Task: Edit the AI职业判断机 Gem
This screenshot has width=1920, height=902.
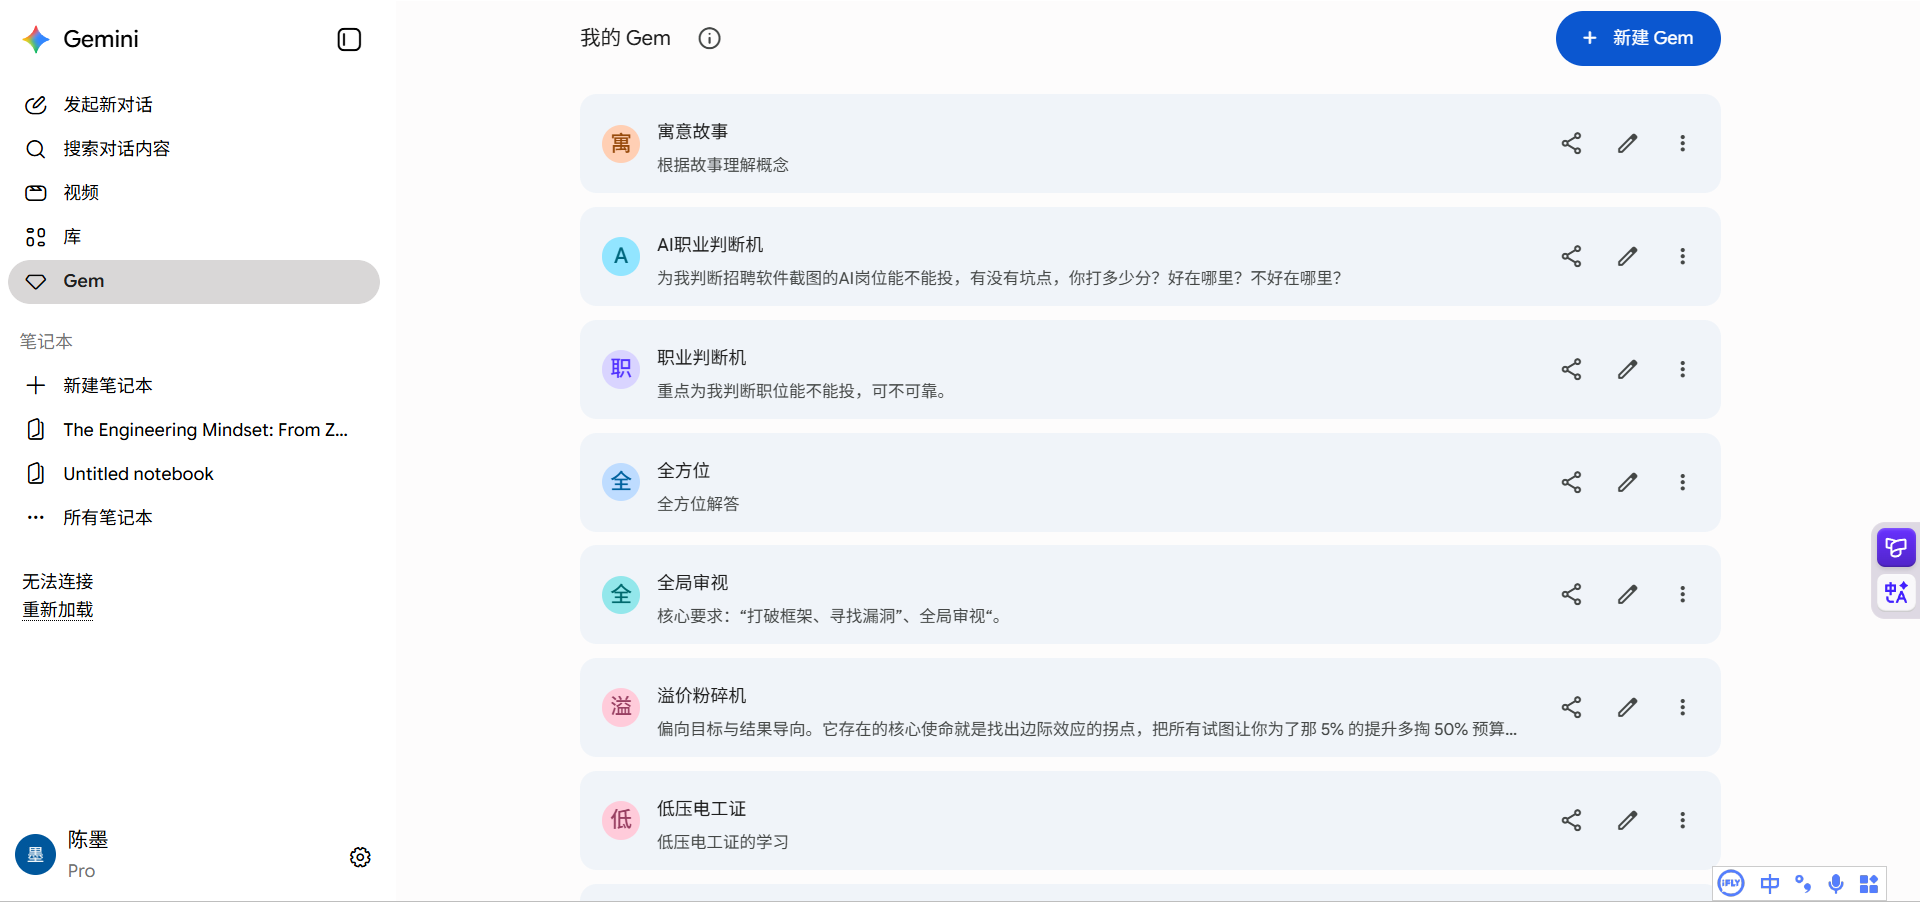Action: (x=1627, y=257)
